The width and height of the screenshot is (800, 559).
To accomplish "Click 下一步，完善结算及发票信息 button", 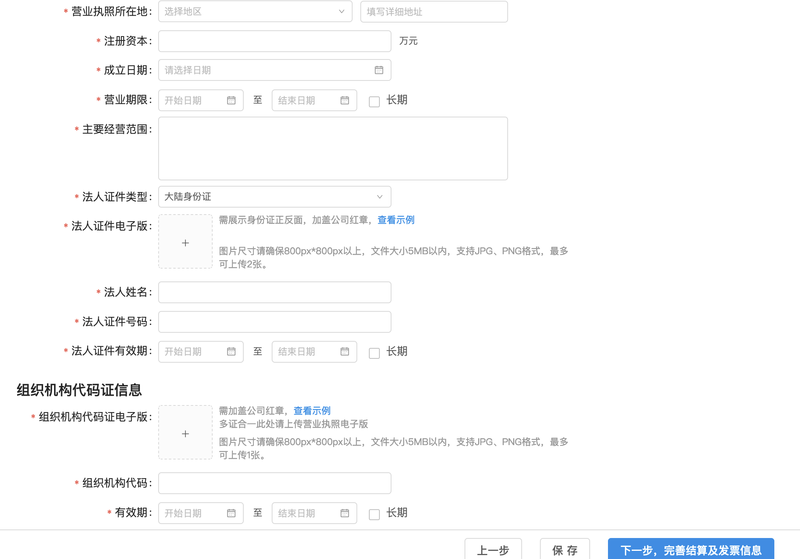I will tap(691, 549).
